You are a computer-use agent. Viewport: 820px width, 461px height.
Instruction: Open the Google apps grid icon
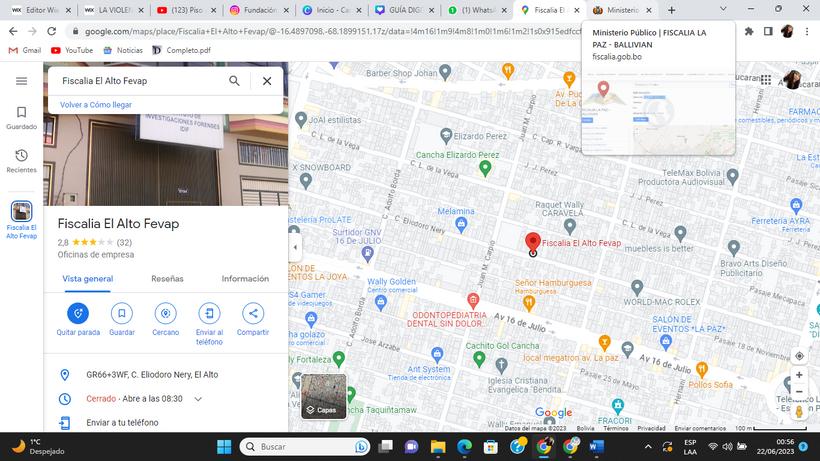click(766, 79)
